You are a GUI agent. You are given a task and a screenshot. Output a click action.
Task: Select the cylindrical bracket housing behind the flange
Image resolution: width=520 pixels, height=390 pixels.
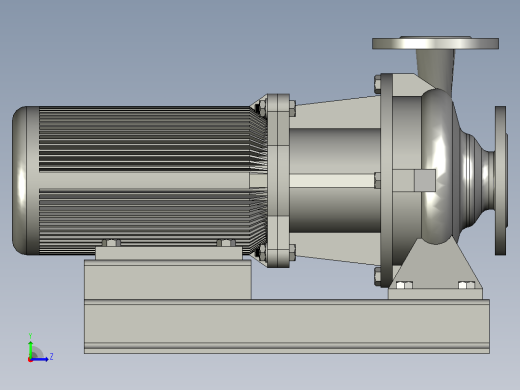pos(335,181)
